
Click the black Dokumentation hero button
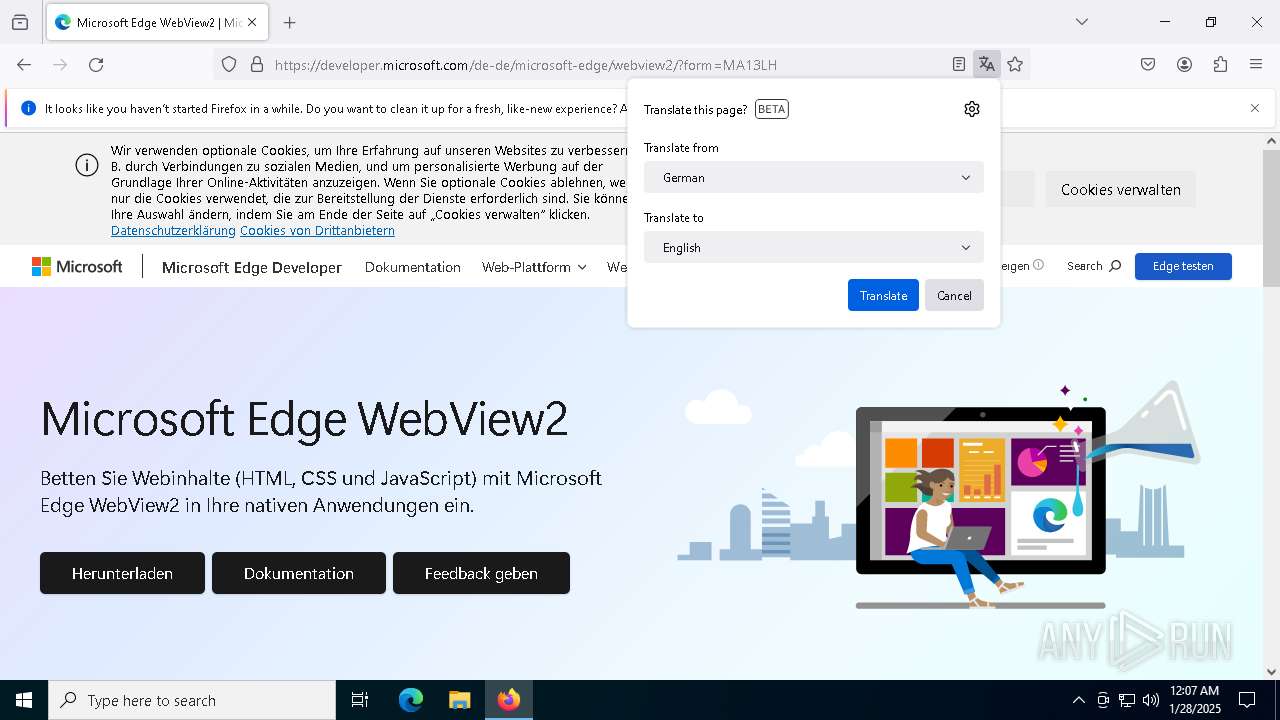tap(299, 573)
